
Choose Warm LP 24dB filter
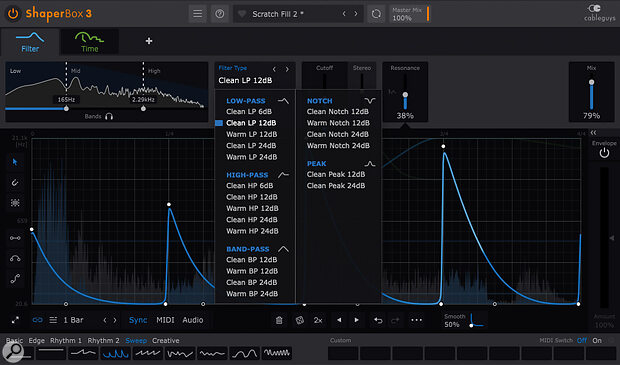[251, 157]
